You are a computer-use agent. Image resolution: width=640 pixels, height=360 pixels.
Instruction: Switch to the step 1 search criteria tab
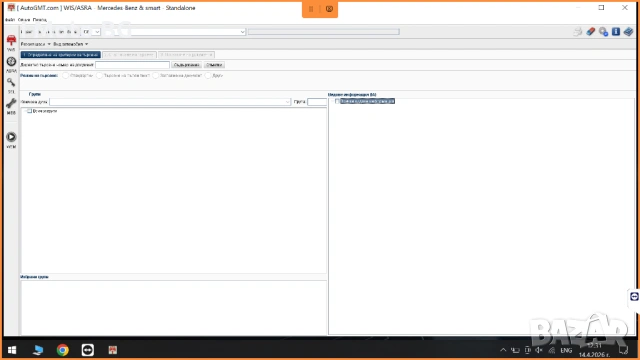pyautogui.click(x=60, y=55)
